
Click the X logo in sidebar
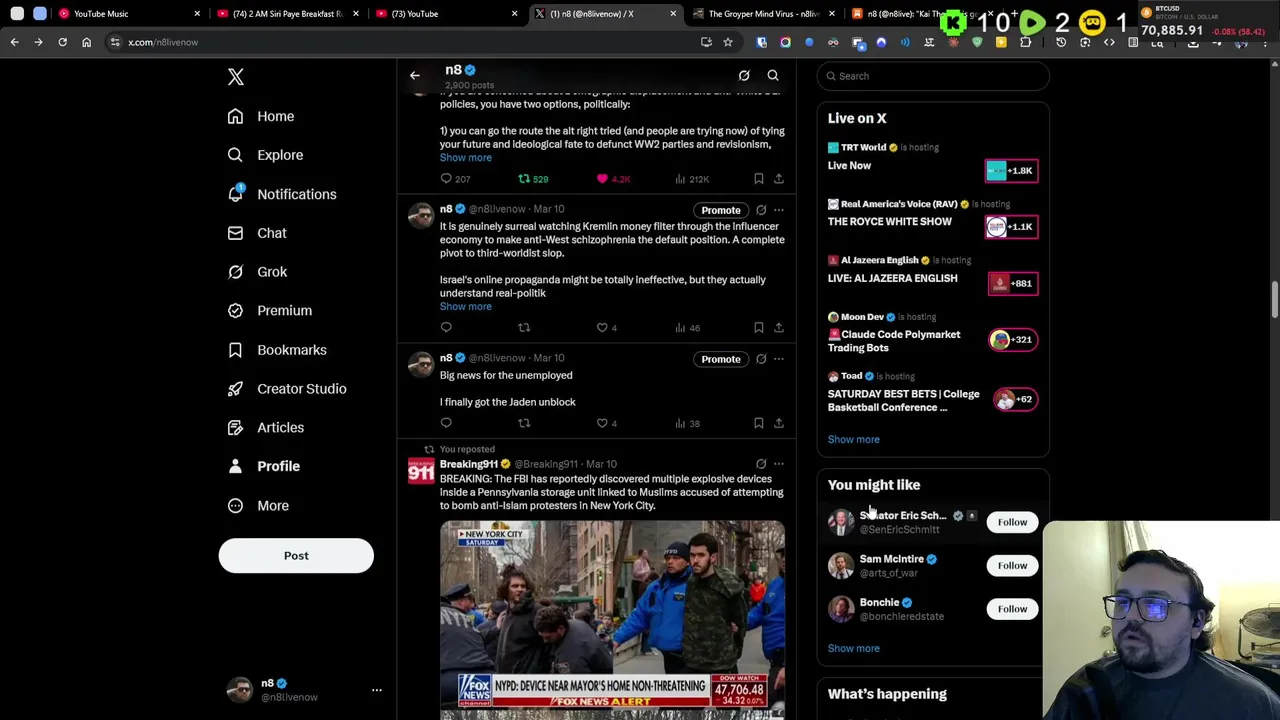tap(236, 77)
